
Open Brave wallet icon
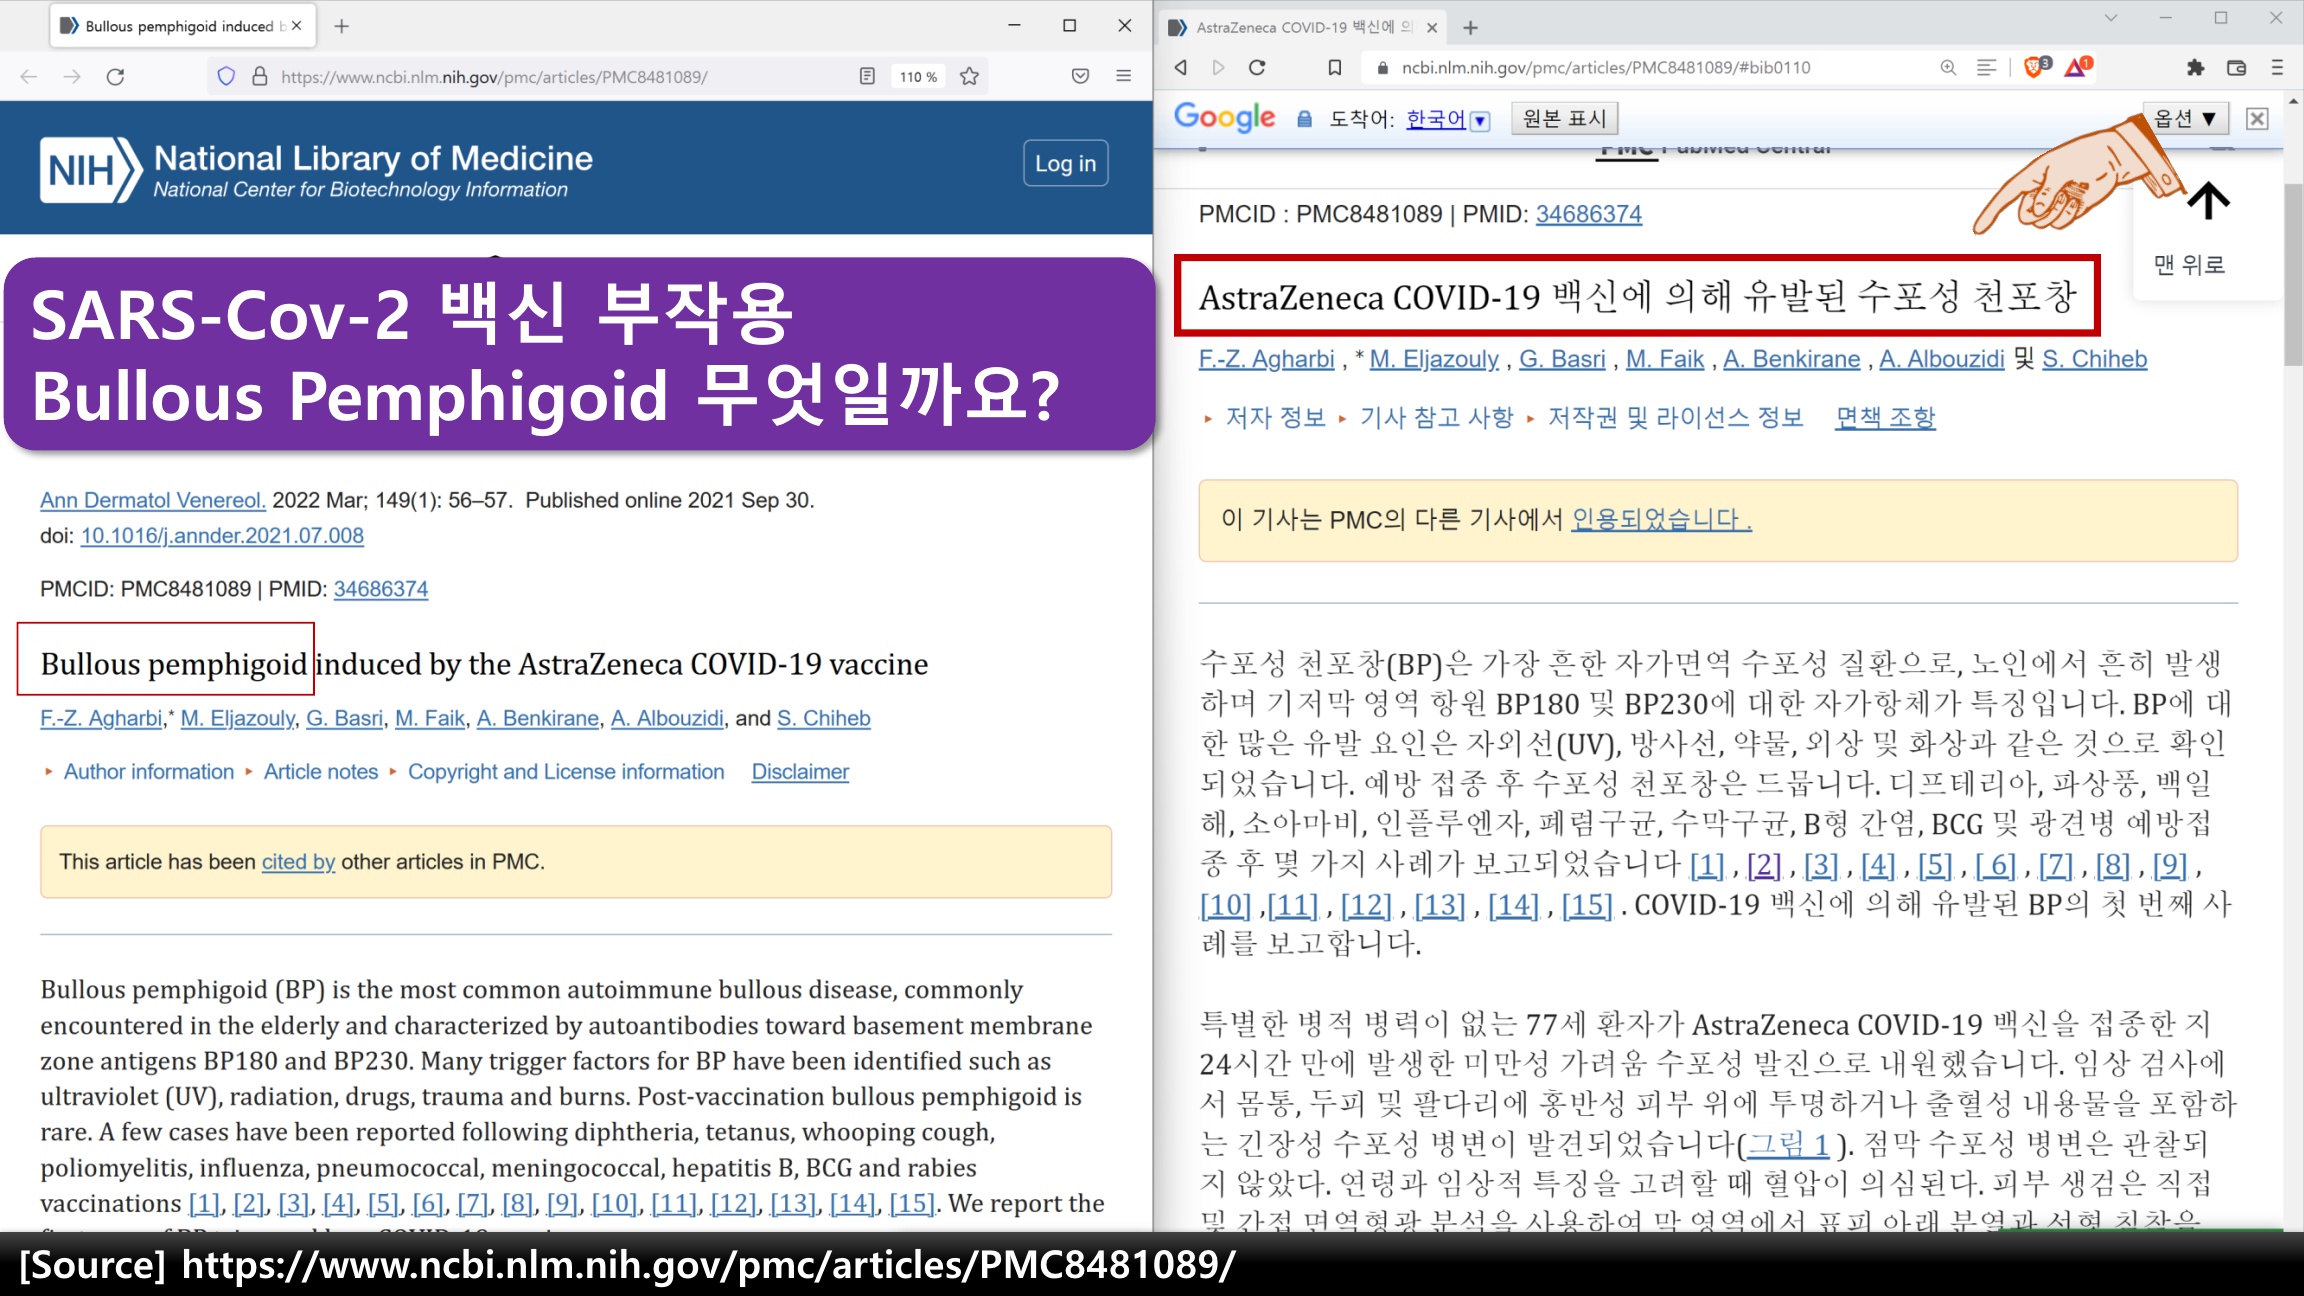[x=2237, y=67]
